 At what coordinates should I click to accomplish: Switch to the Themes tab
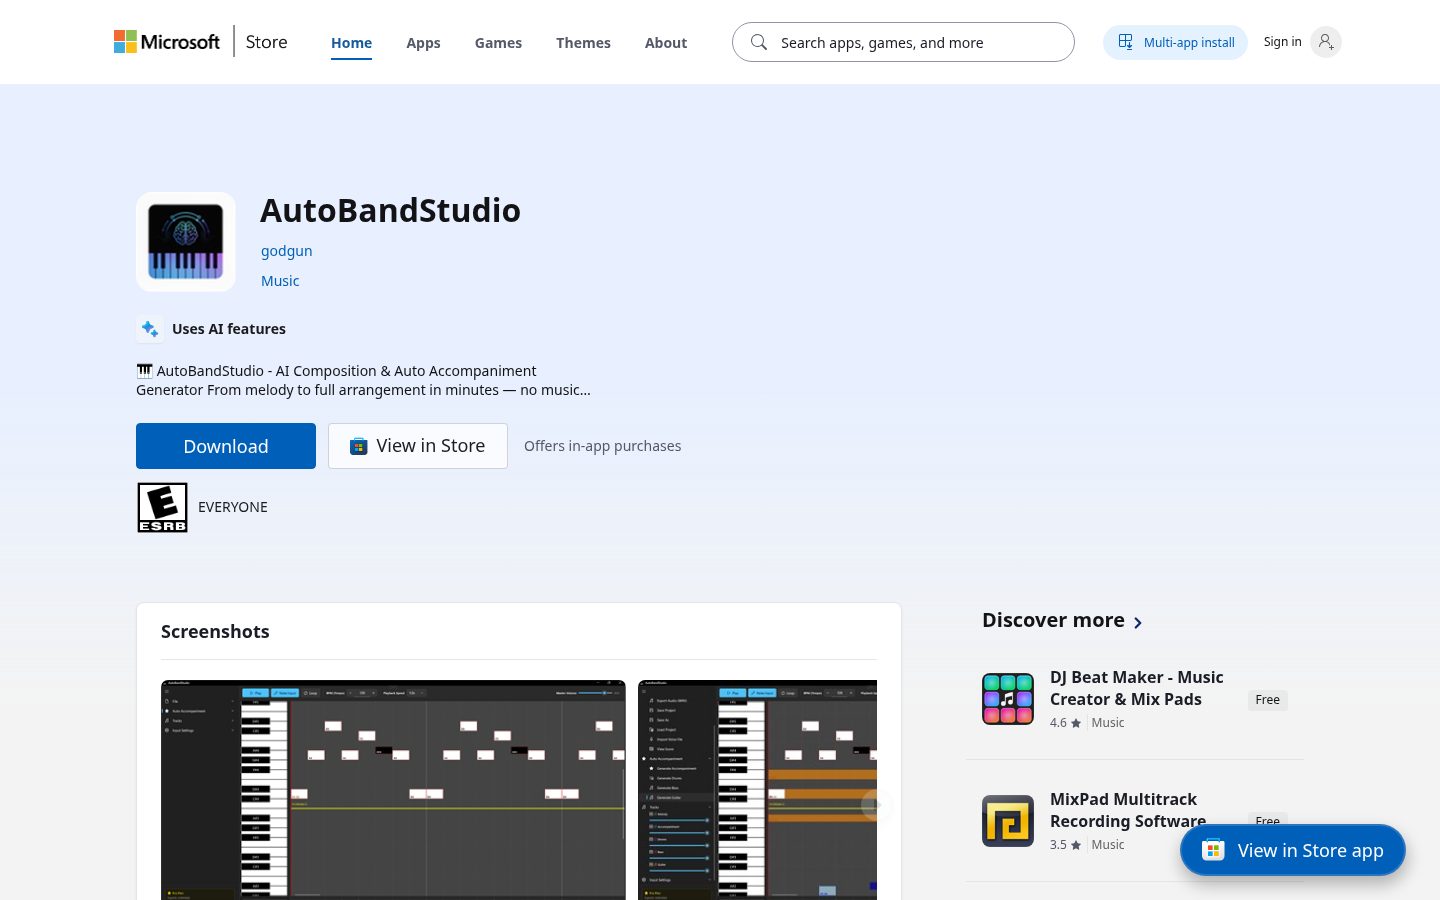coord(583,43)
